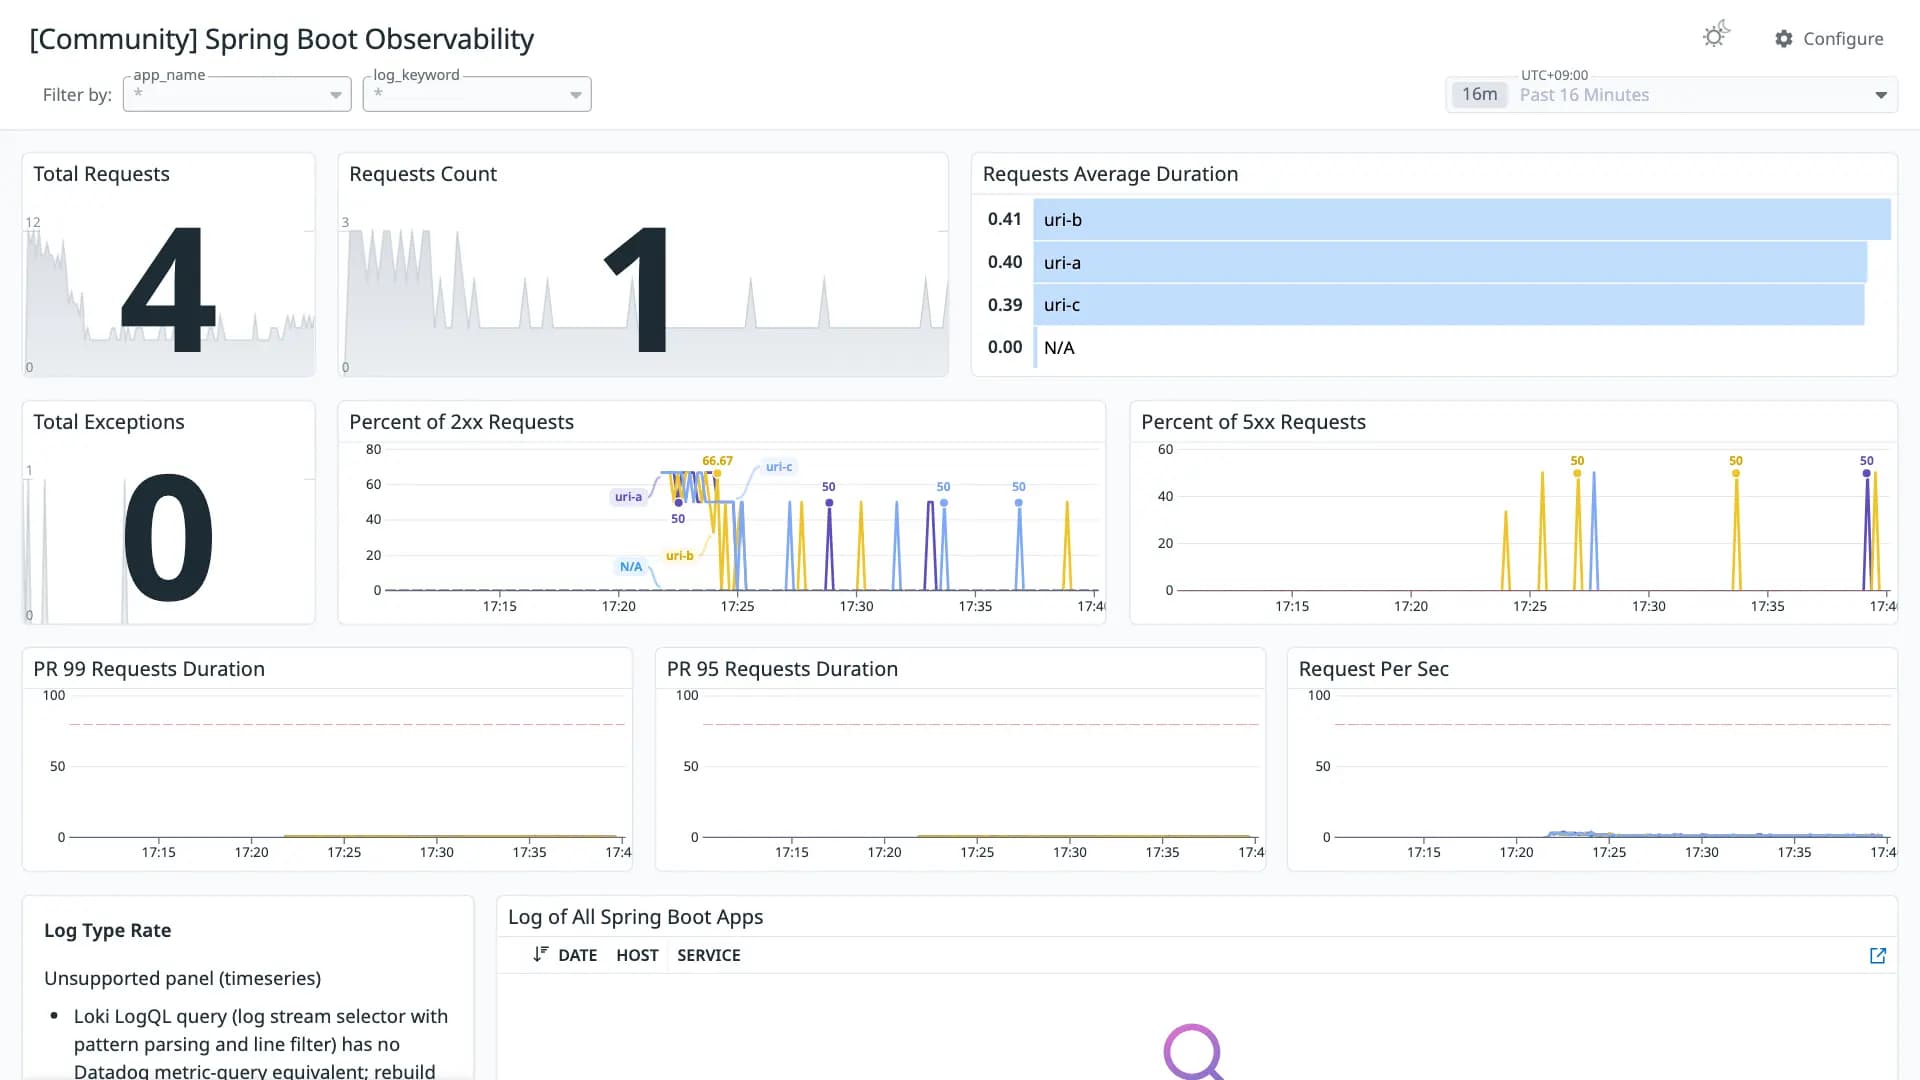This screenshot has width=1920, height=1080.
Task: Click the time selector caret arrow
Action: (1881, 95)
